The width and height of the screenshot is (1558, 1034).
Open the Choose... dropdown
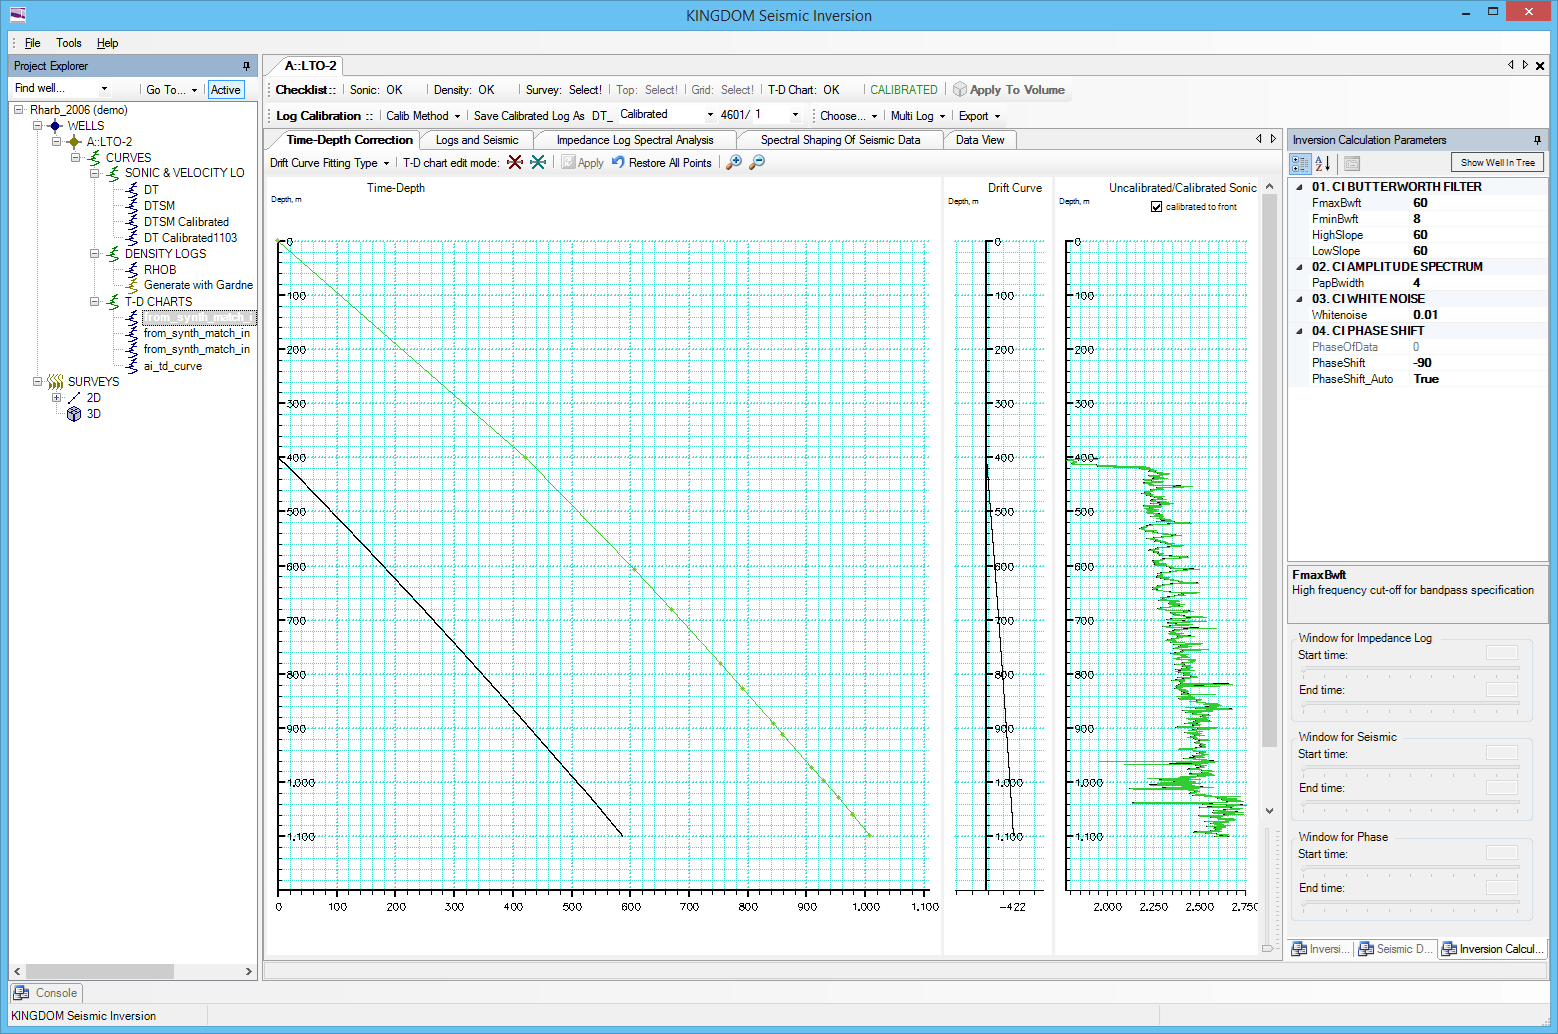coord(848,116)
